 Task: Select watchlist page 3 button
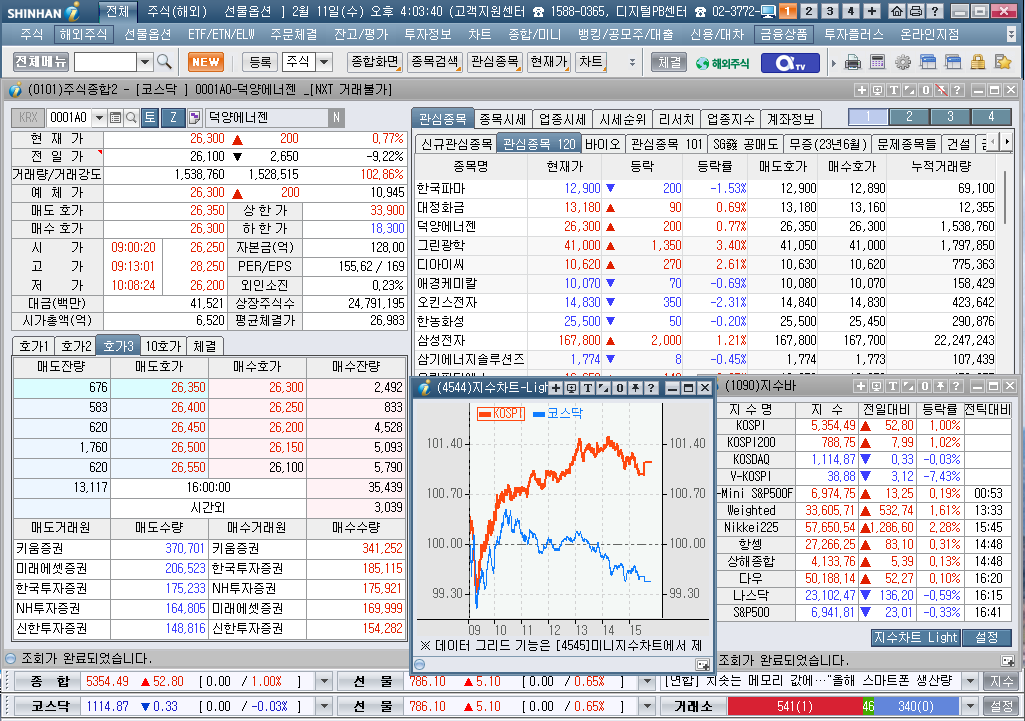pyautogui.click(x=950, y=117)
